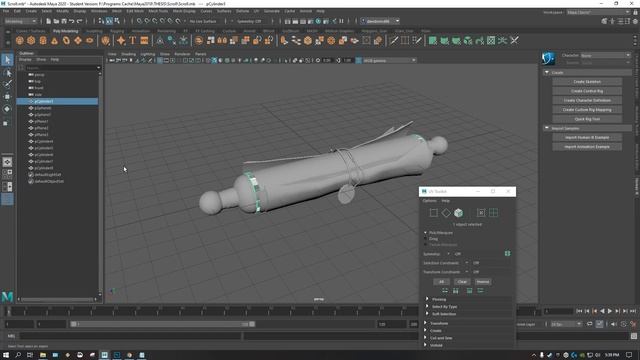
Task: Open the Modeling menu set dropdown
Action: [x=20, y=21]
